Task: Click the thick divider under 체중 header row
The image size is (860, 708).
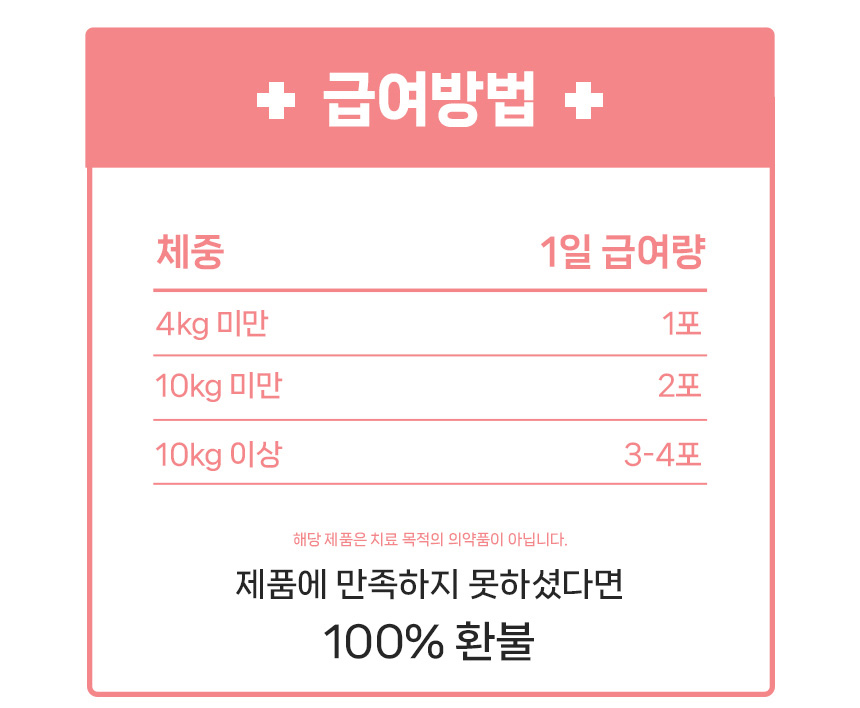Action: (430, 290)
